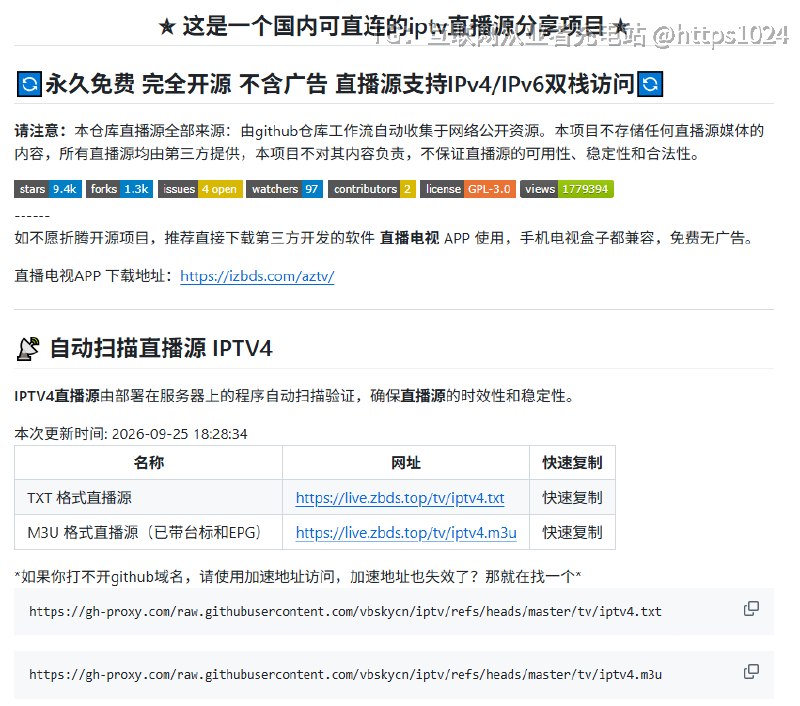The height and width of the screenshot is (706, 800).
Task: Click the 自动扫描直播源 IPTV4 heading
Action: click(161, 349)
